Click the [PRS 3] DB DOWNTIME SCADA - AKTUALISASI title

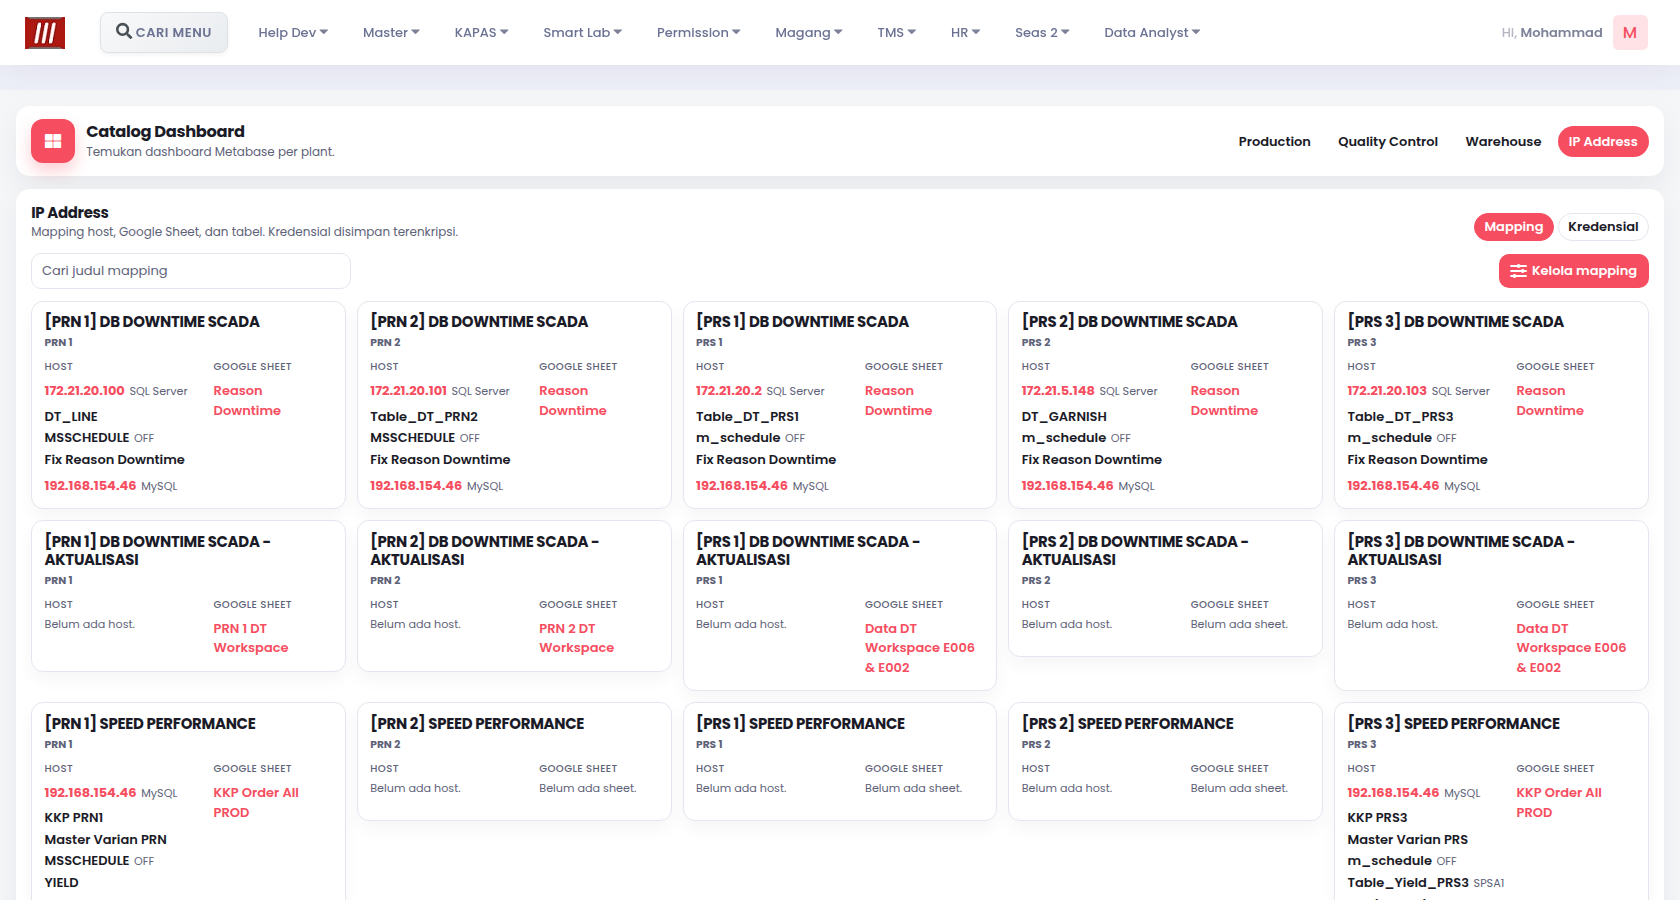click(1460, 551)
